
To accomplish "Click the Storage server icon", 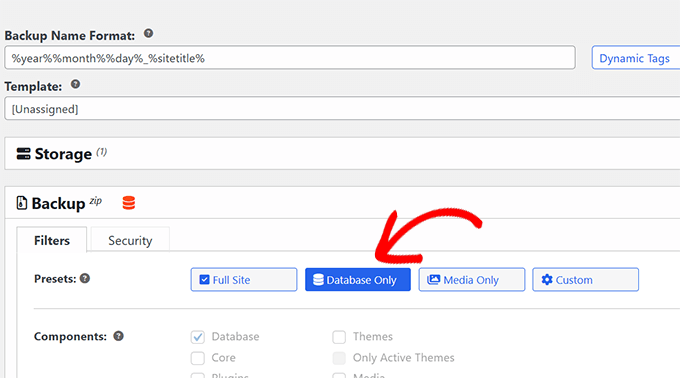I will (x=23, y=153).
